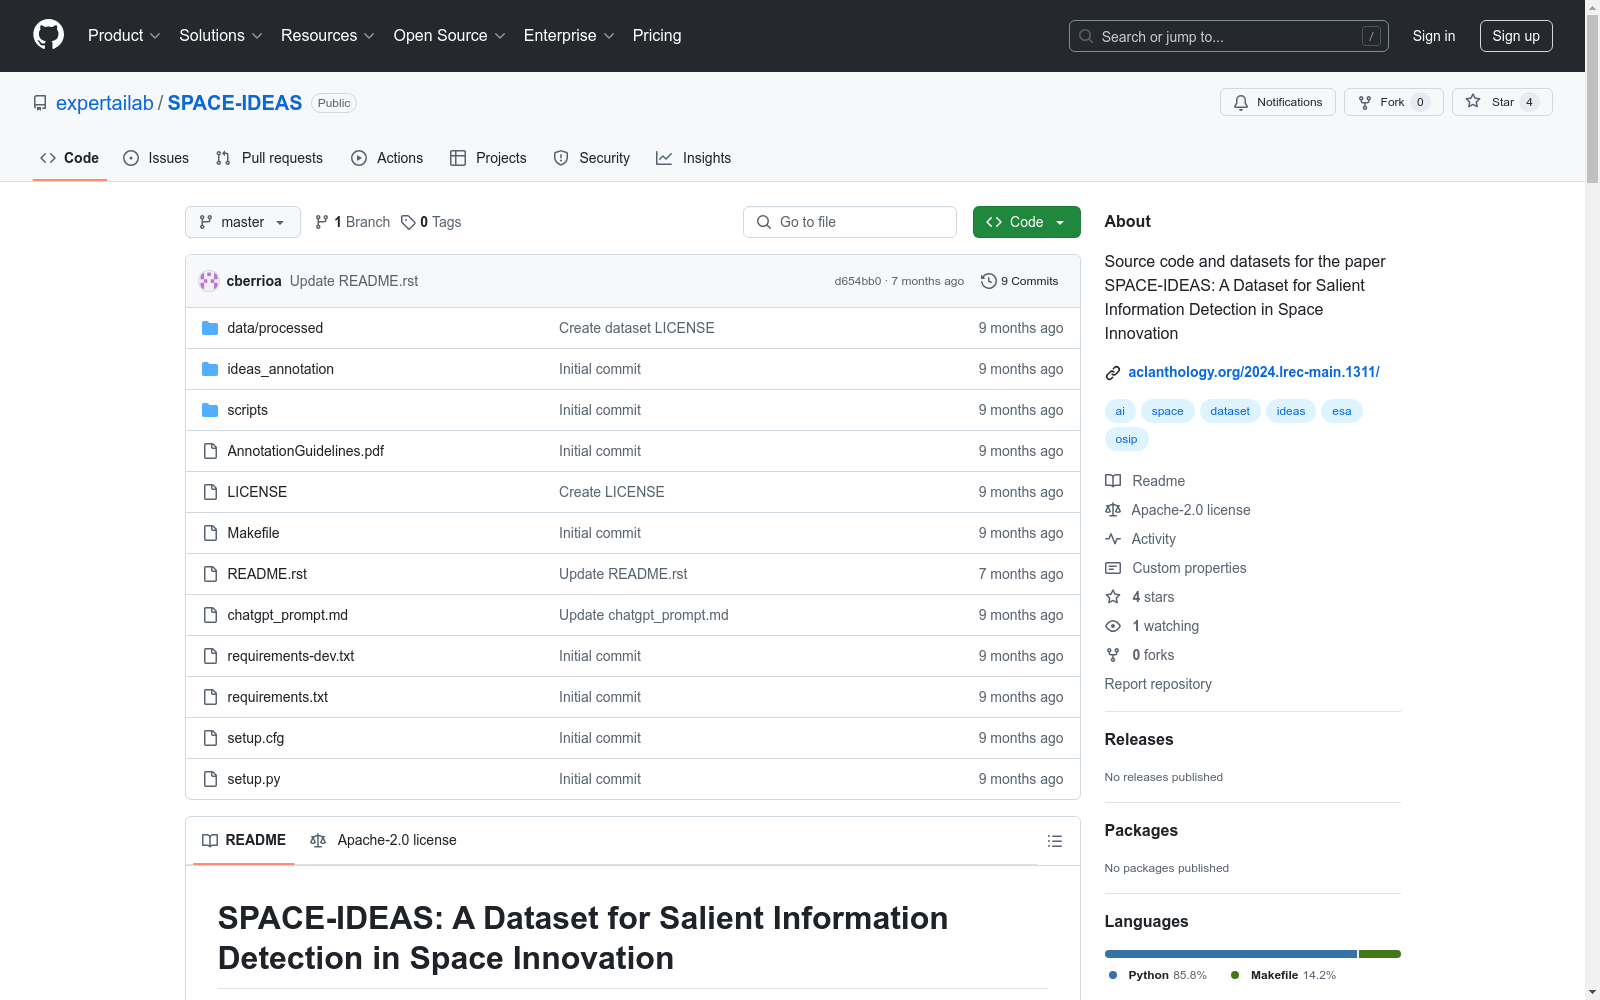
Task: Click the Makefile file icon
Action: pos(210,533)
